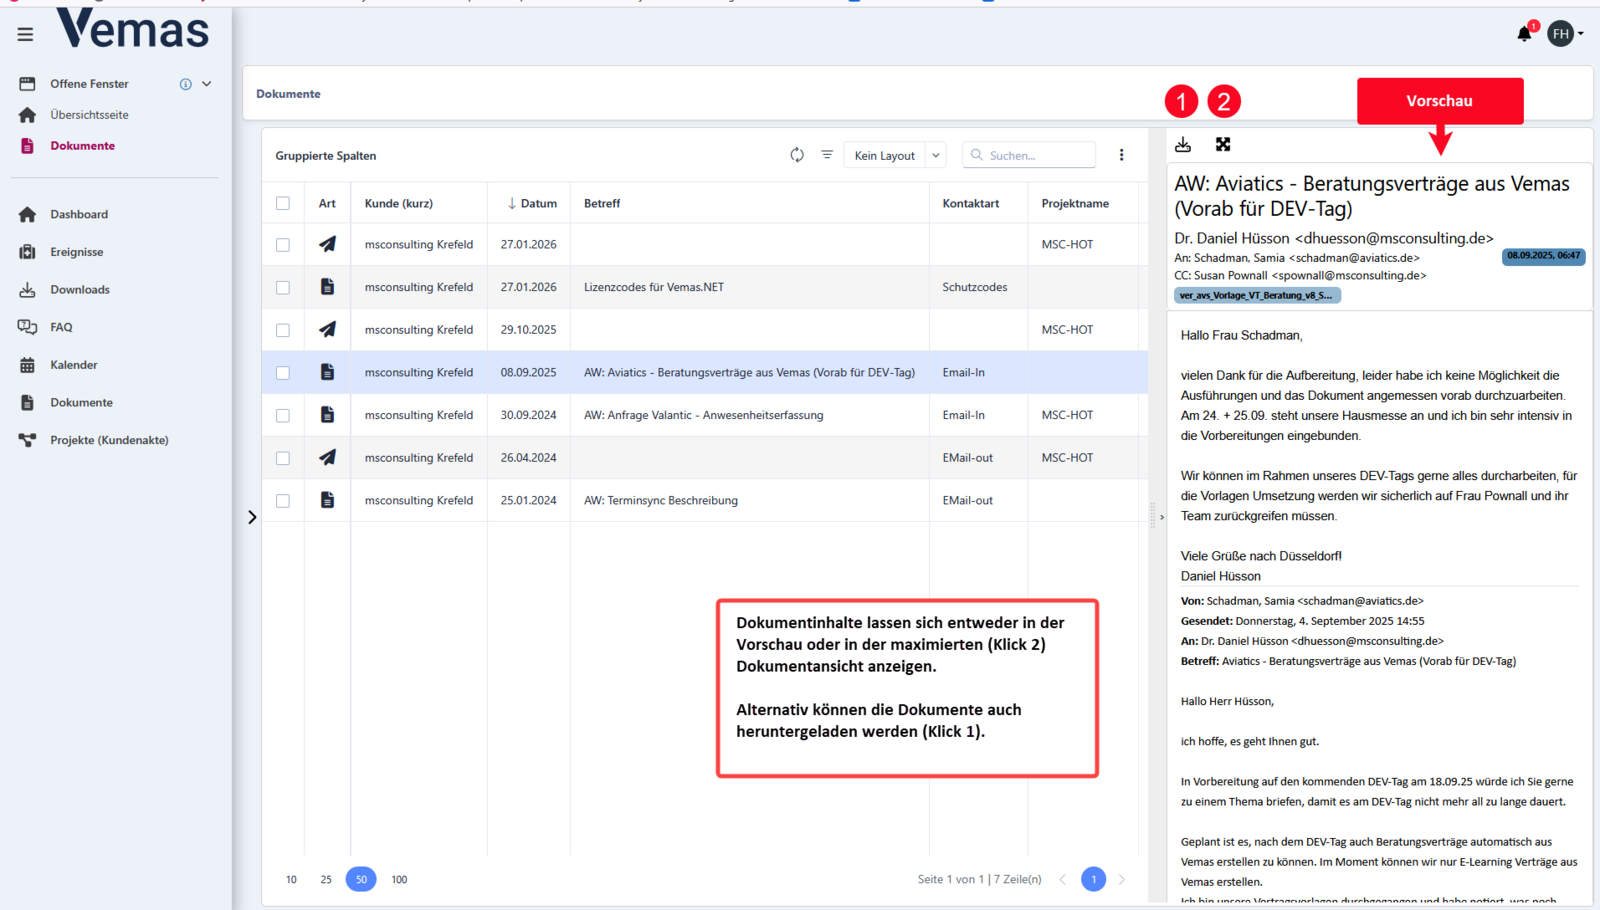Go to the previous page arrow
The image size is (1600, 910).
pyautogui.click(x=1062, y=880)
